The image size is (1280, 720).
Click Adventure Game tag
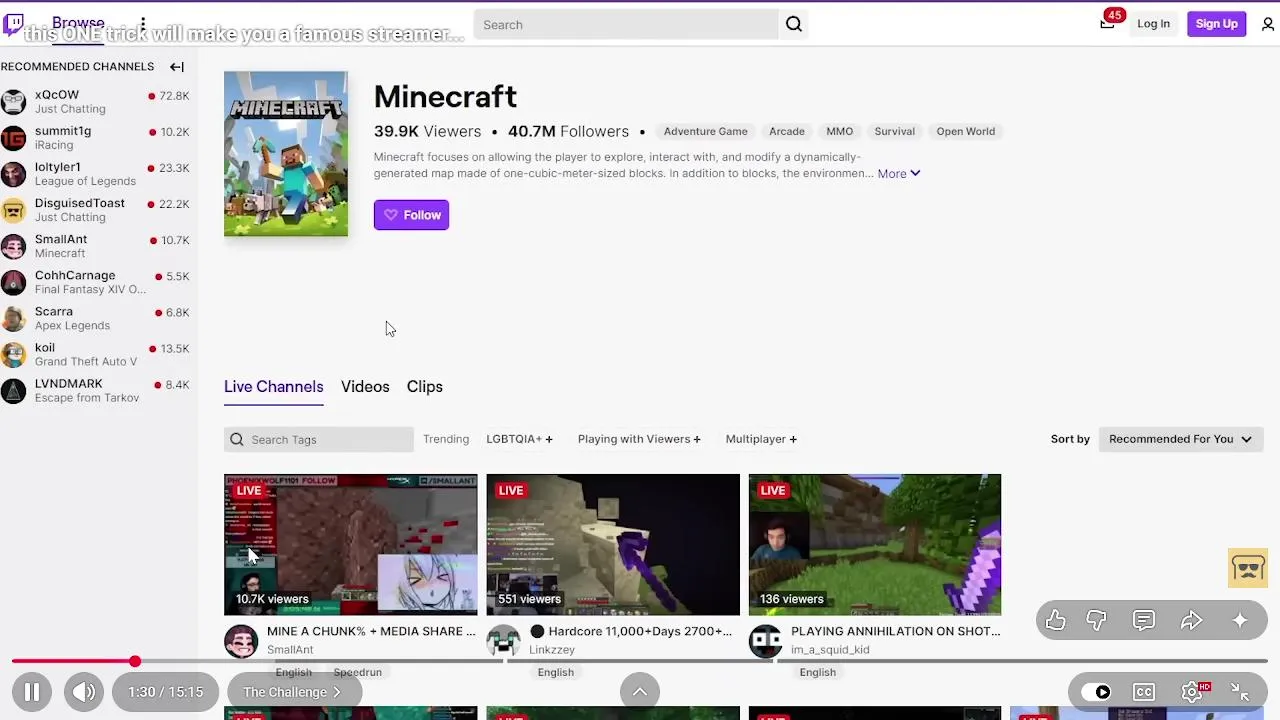(x=706, y=131)
